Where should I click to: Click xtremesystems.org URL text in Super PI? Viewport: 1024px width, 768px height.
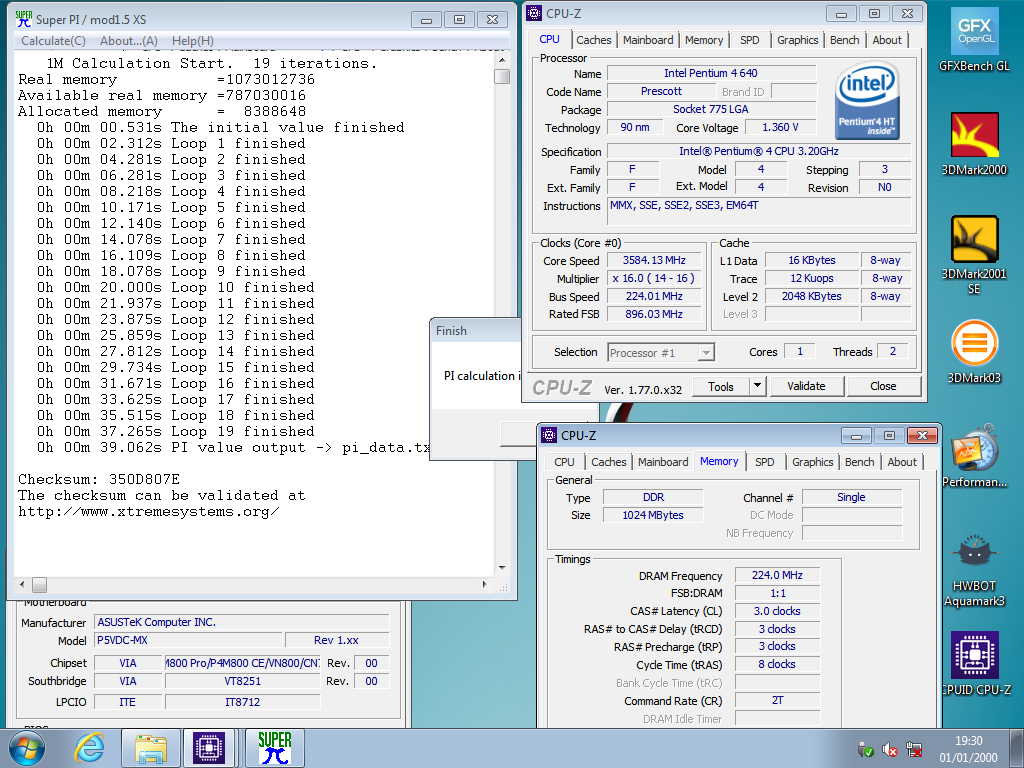pyautogui.click(x=149, y=511)
